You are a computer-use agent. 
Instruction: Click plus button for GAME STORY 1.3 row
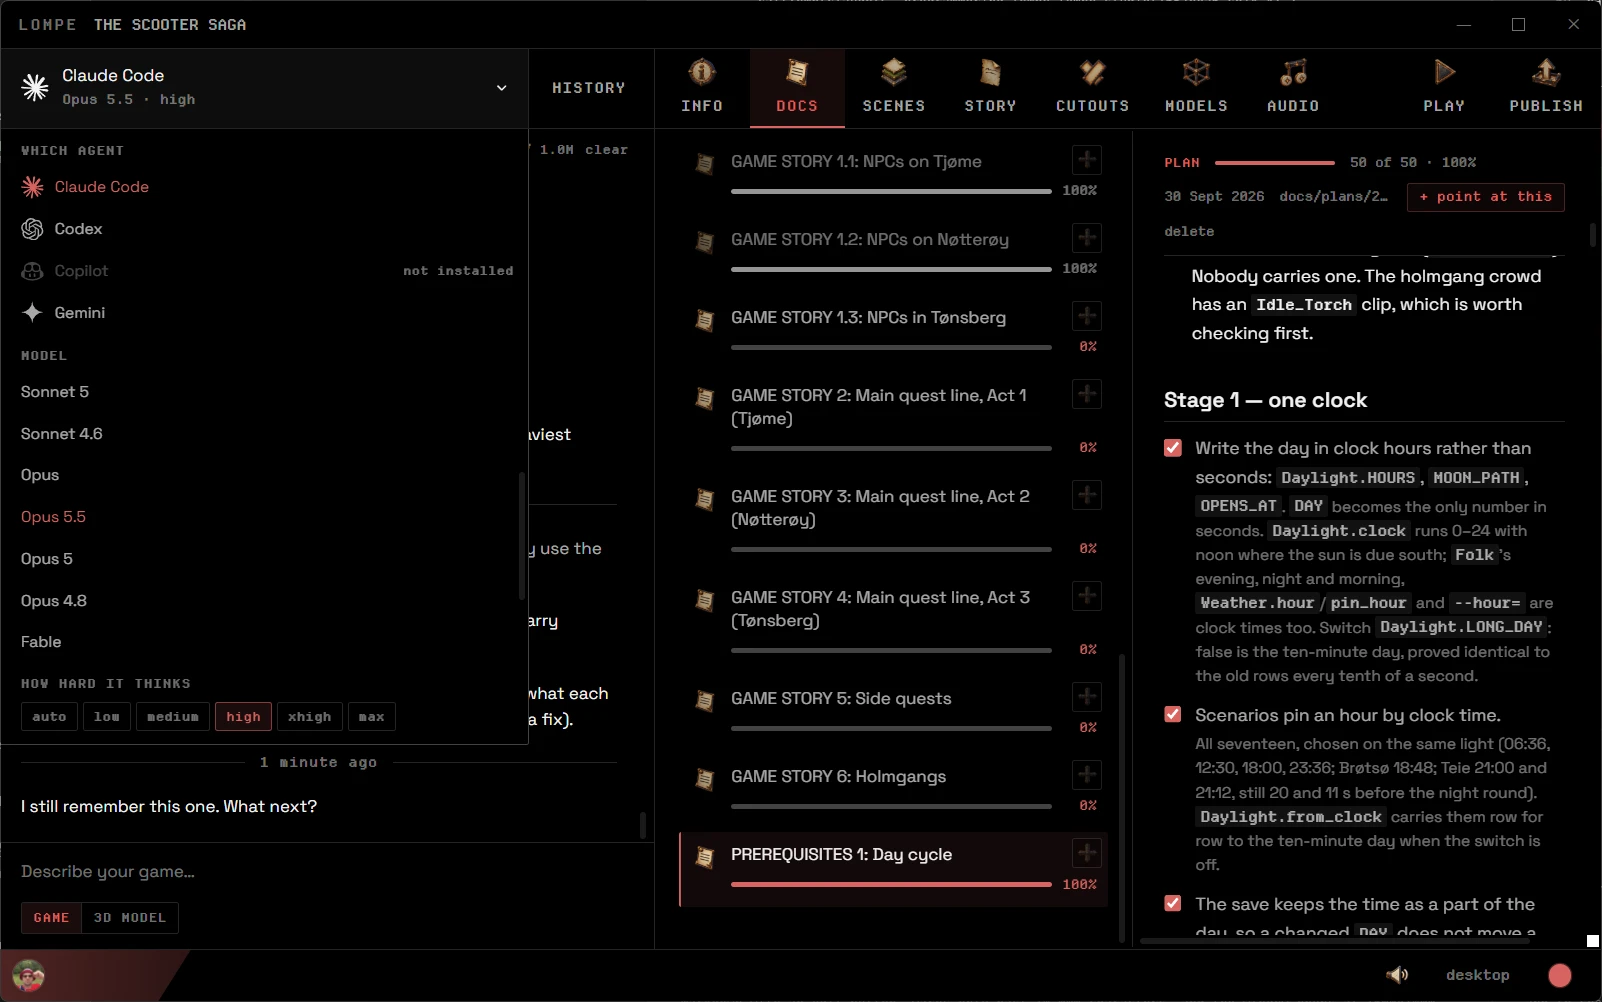click(x=1087, y=315)
